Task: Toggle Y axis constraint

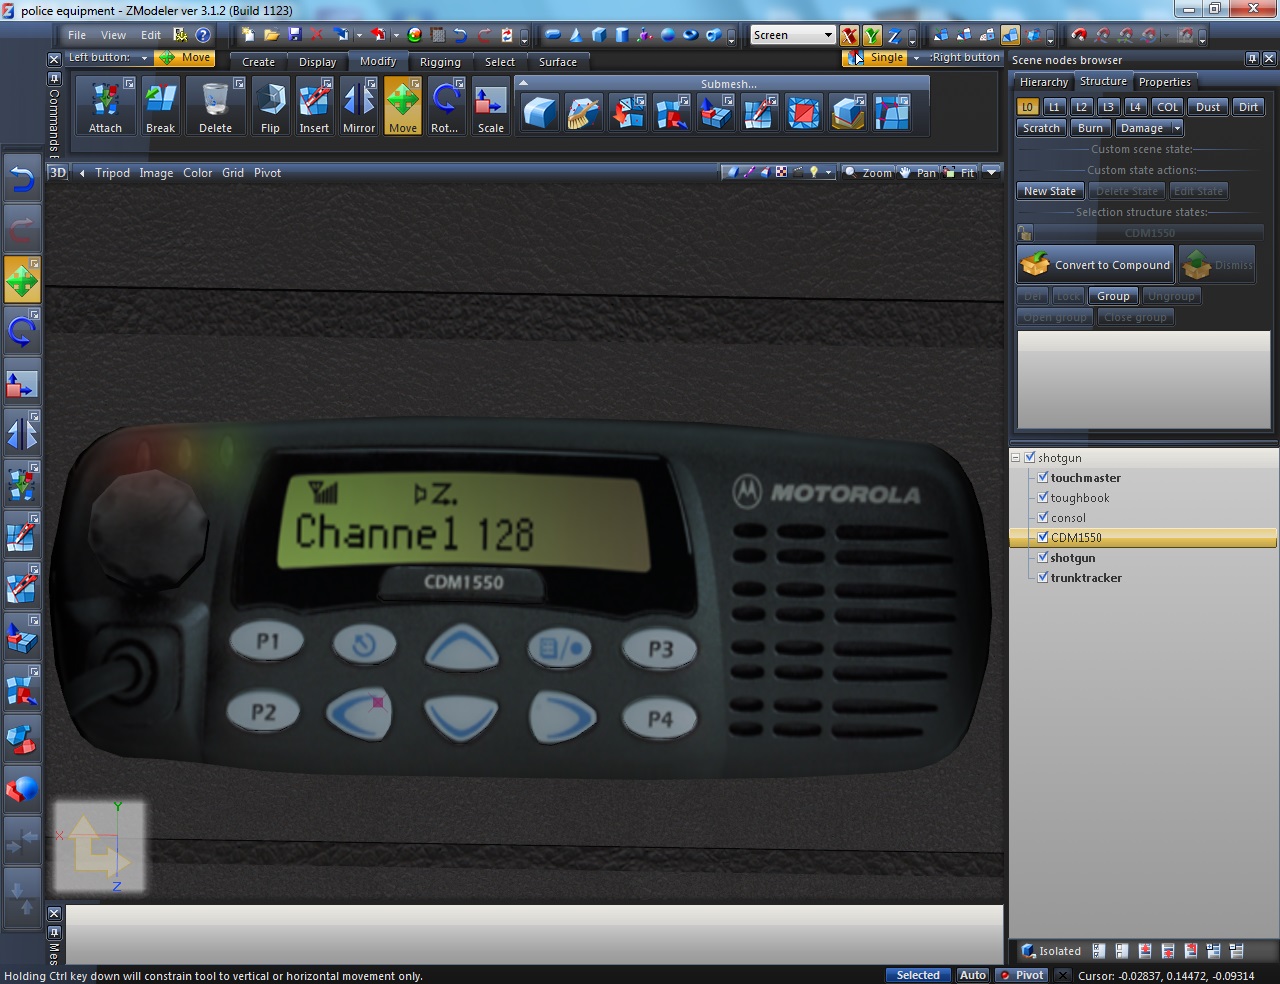Action: tap(872, 36)
